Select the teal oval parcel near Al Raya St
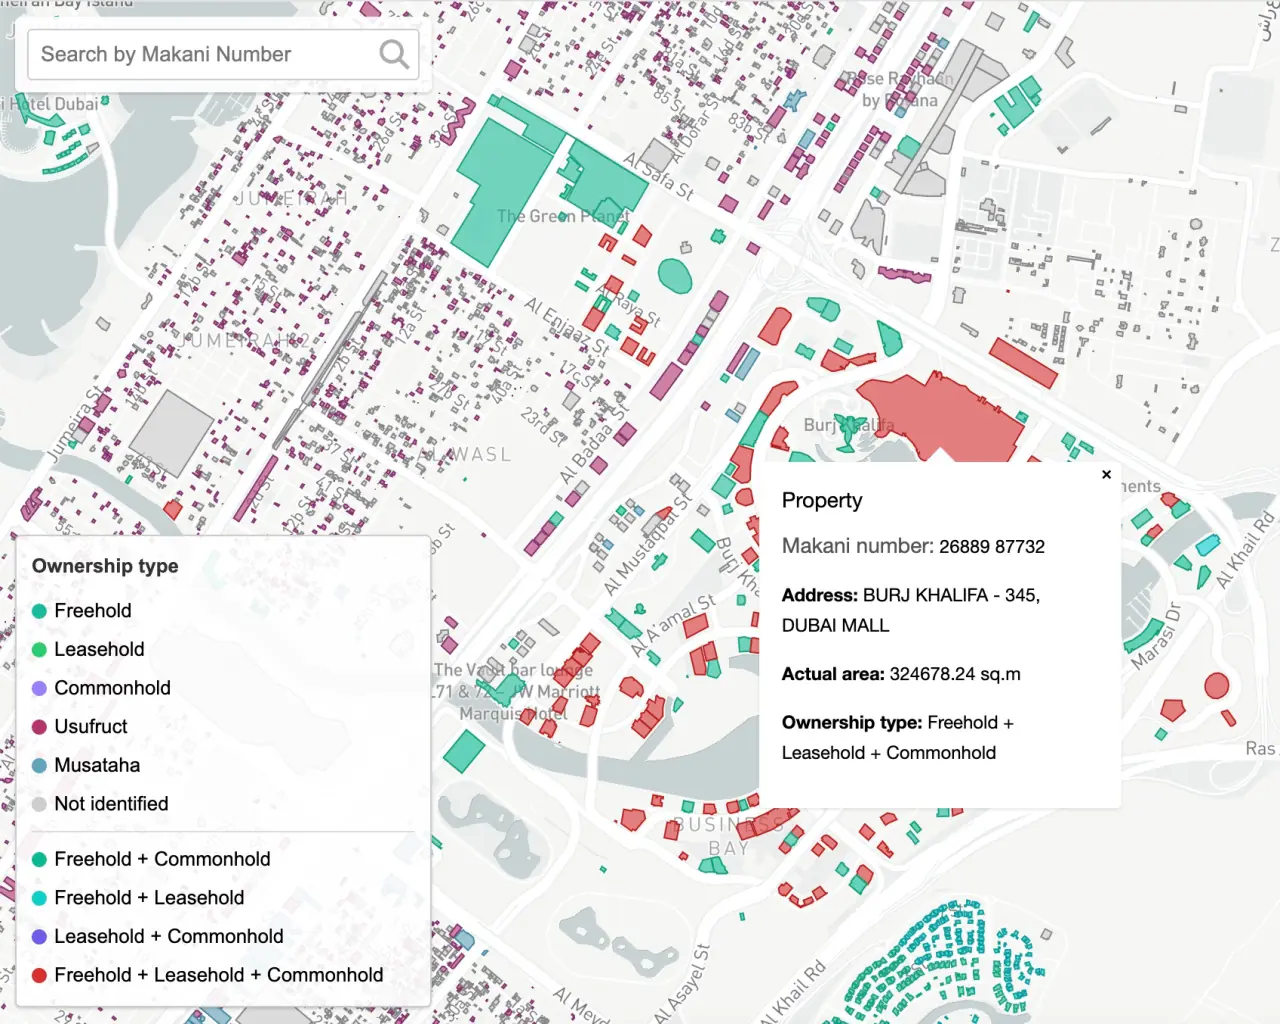The width and height of the screenshot is (1280, 1024). 675,275
